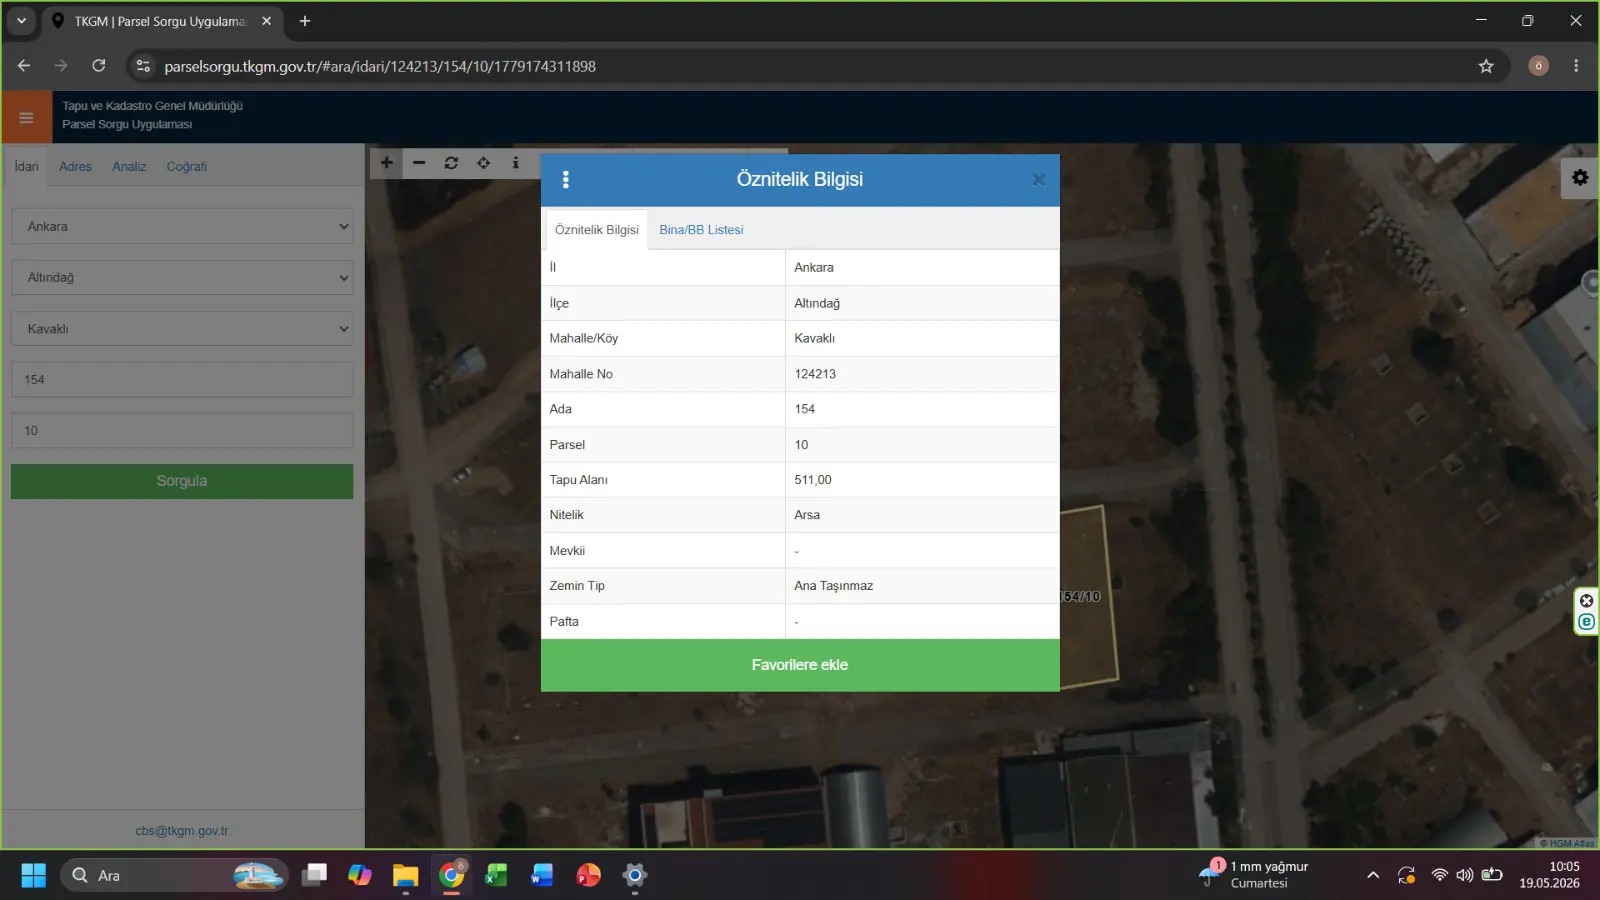Close the Öznitelik Bilgisi dialog
Viewport: 1600px width, 900px height.
[x=1039, y=180]
